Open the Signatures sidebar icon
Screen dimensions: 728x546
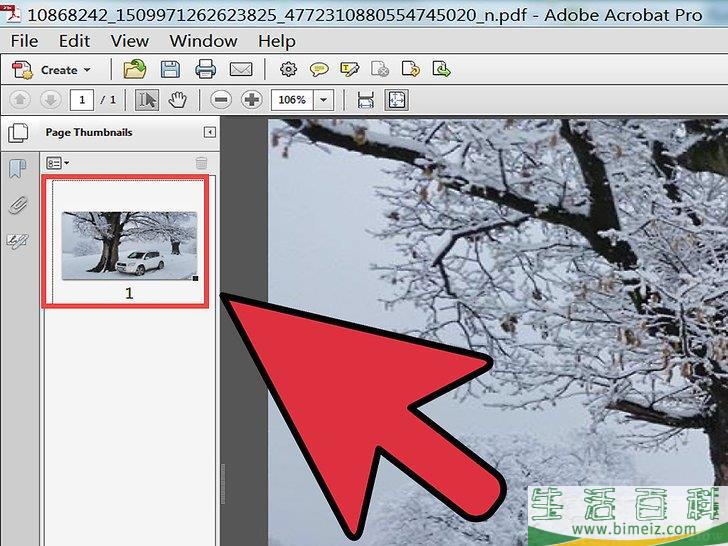[17, 241]
